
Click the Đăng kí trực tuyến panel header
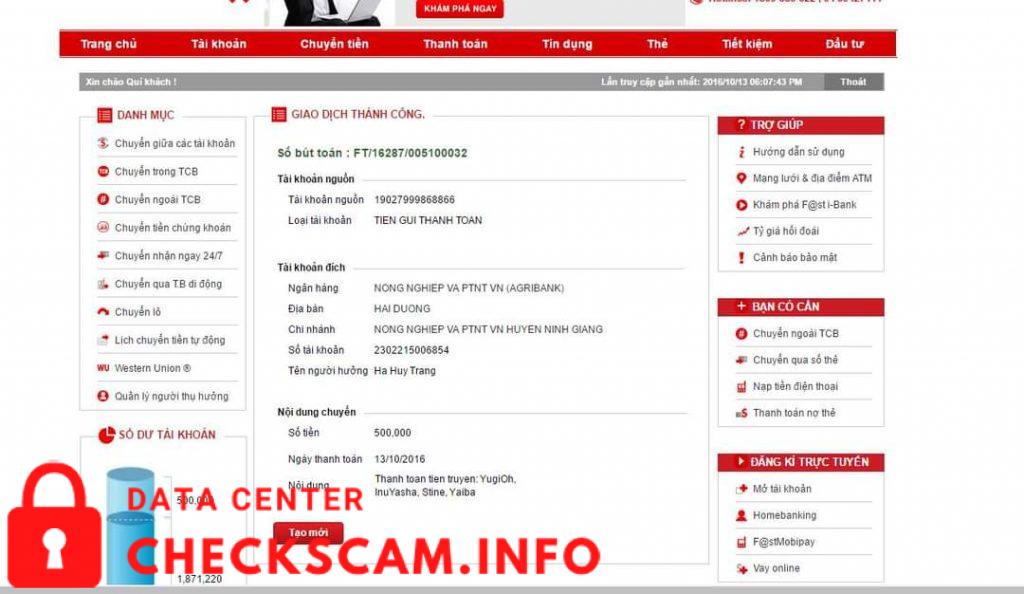tap(801, 462)
